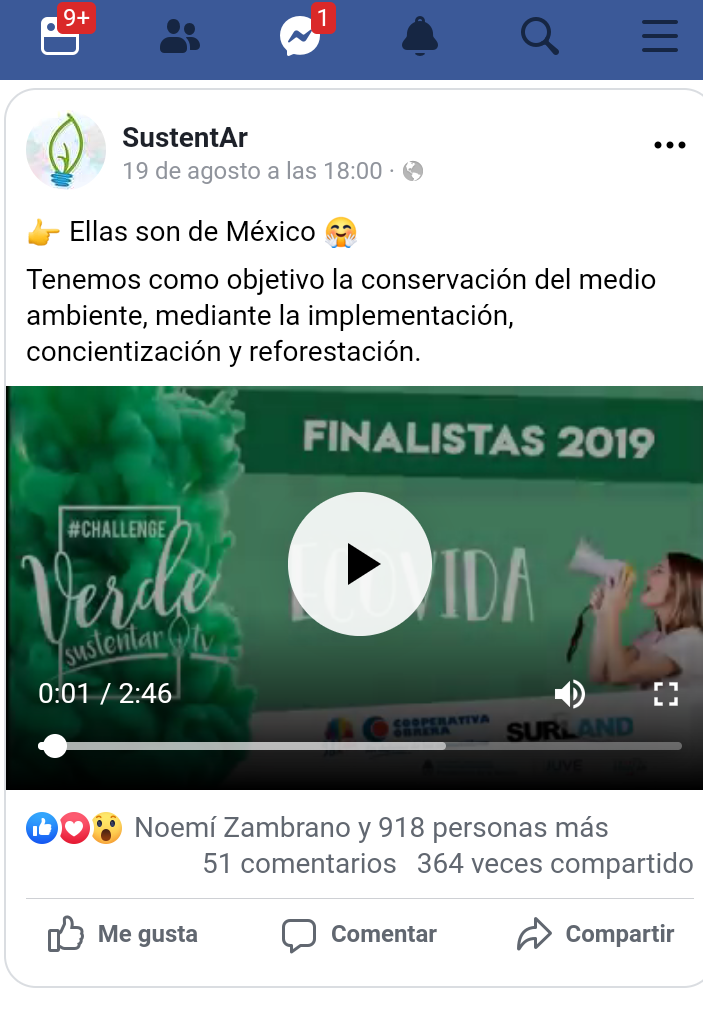Screen dimensions: 703x1013
Task: Click the Comentar button
Action: coord(359,934)
